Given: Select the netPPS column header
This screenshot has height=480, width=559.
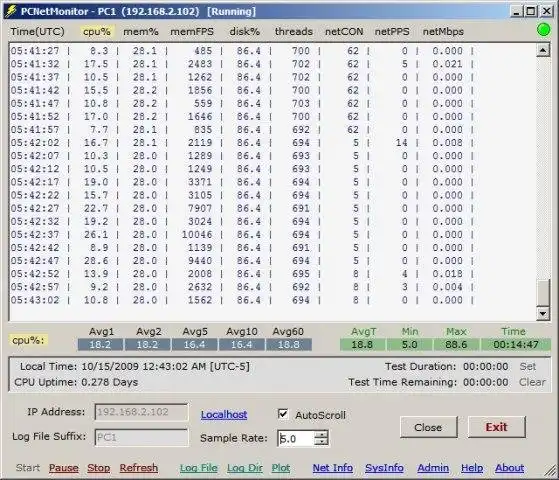Looking at the screenshot, I should pos(392,31).
